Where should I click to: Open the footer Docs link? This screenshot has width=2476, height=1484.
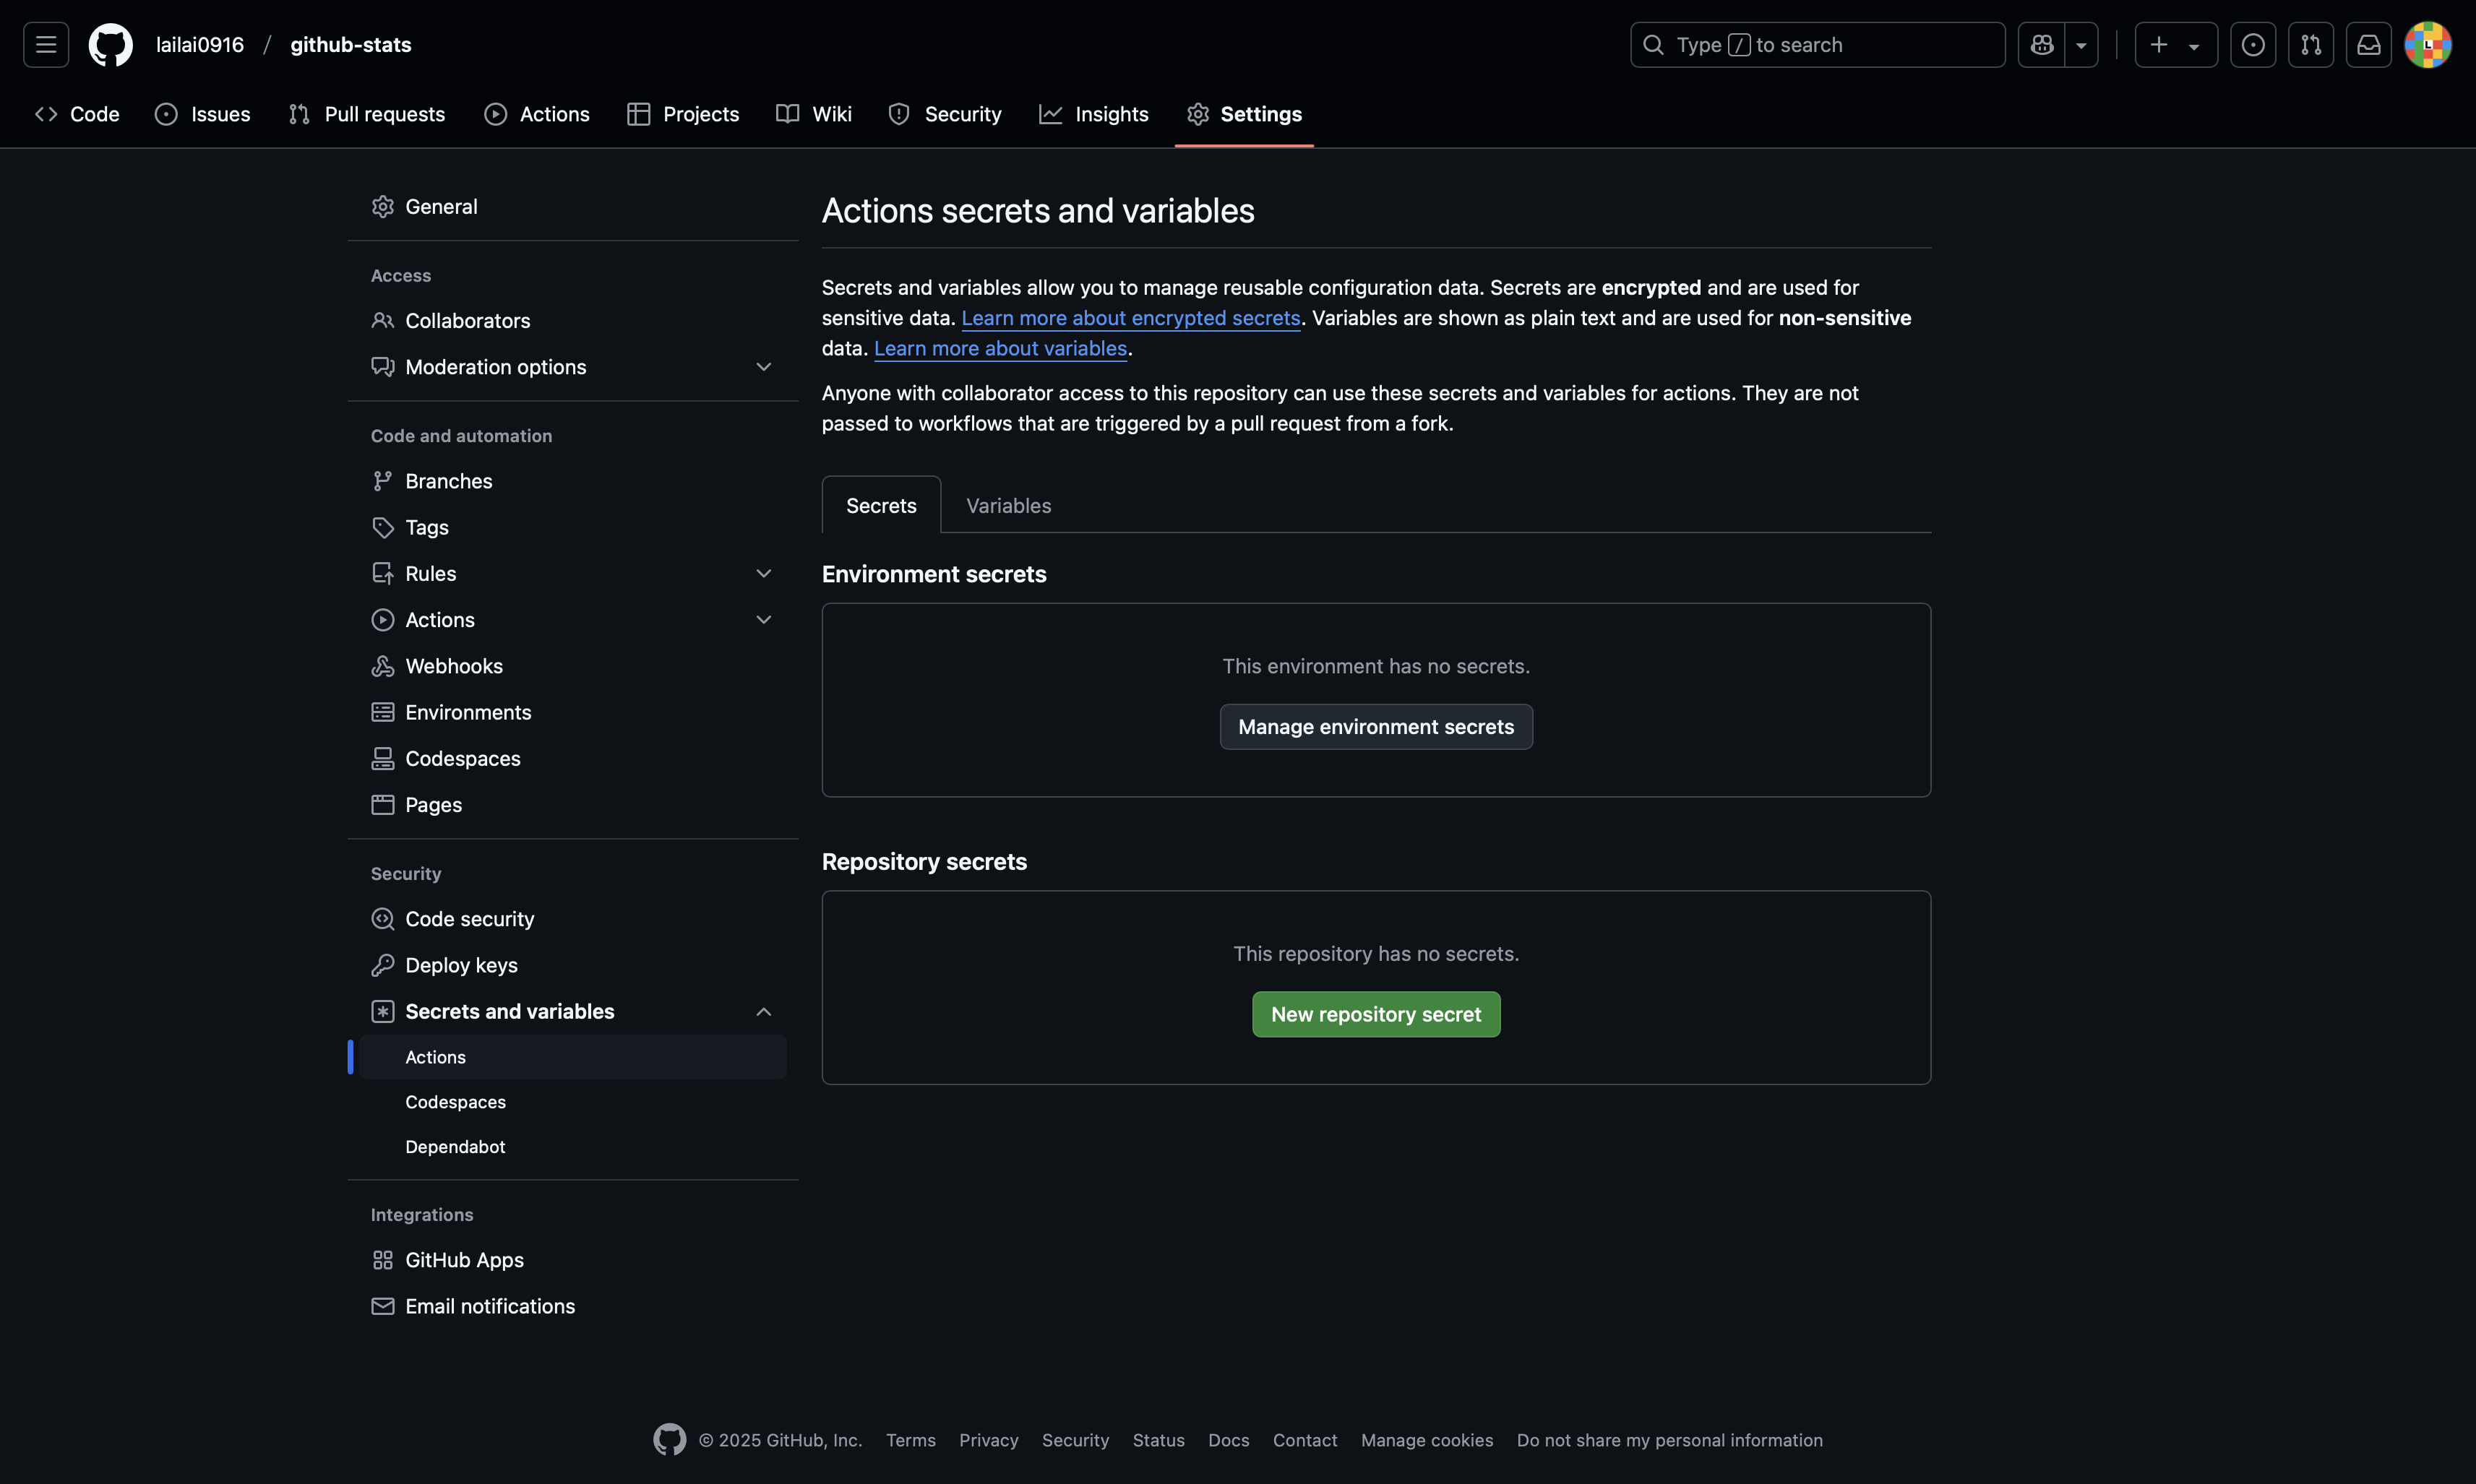(1228, 1440)
